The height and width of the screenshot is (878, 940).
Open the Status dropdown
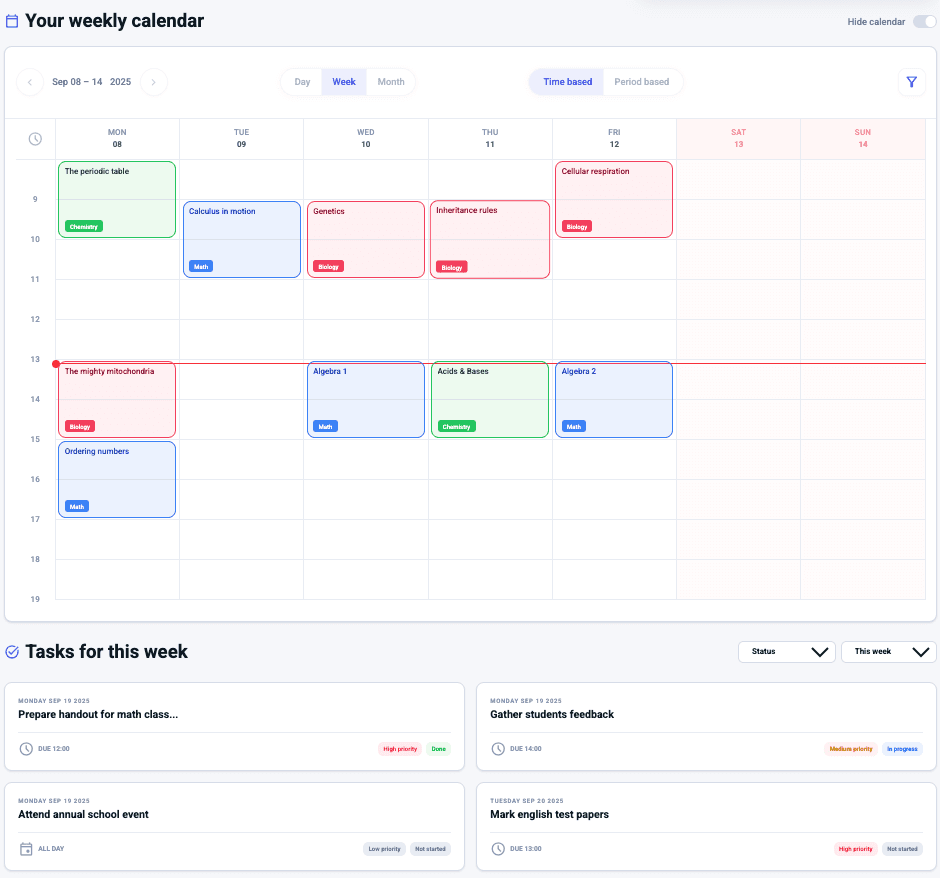tap(786, 652)
